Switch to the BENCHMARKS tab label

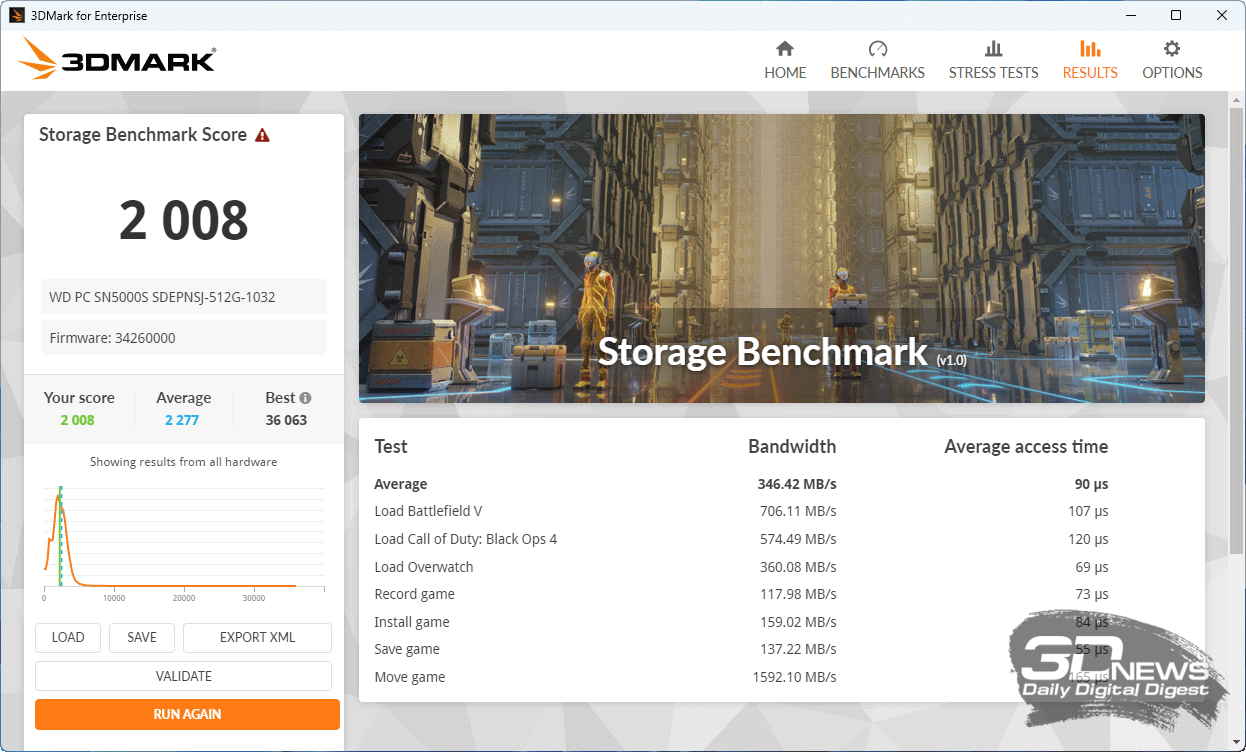click(x=877, y=73)
